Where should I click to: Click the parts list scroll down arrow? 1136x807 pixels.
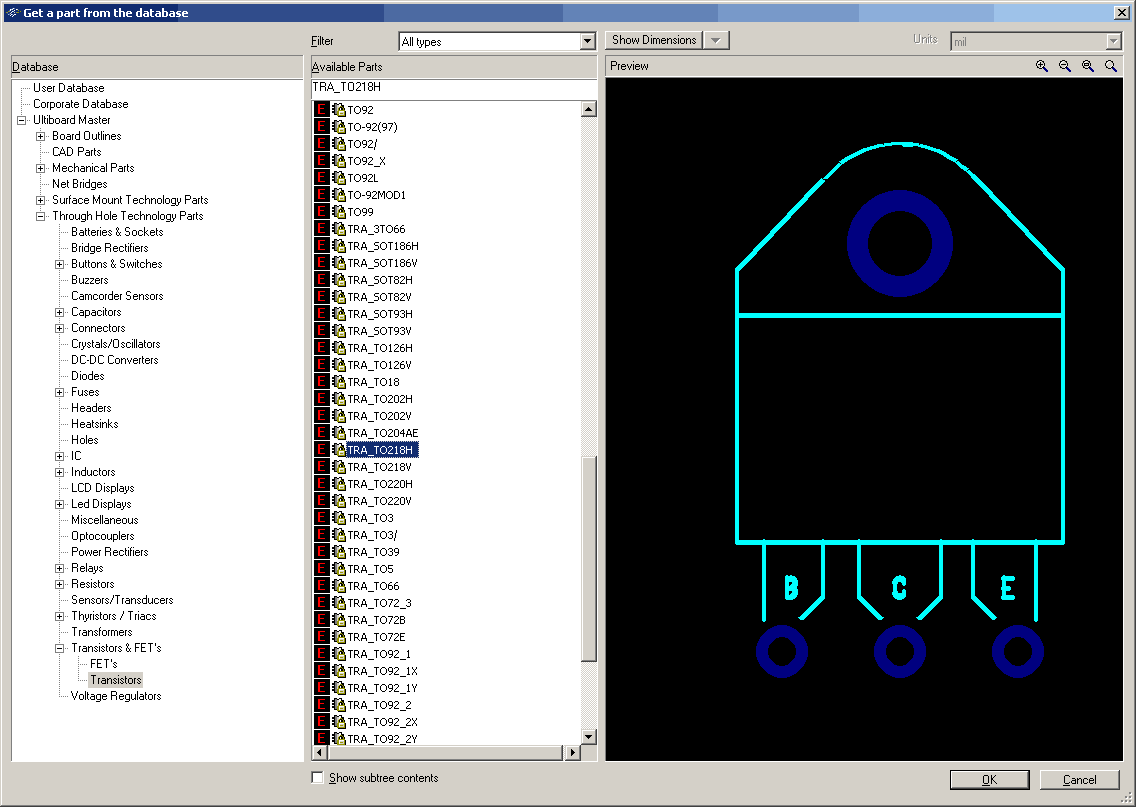588,737
